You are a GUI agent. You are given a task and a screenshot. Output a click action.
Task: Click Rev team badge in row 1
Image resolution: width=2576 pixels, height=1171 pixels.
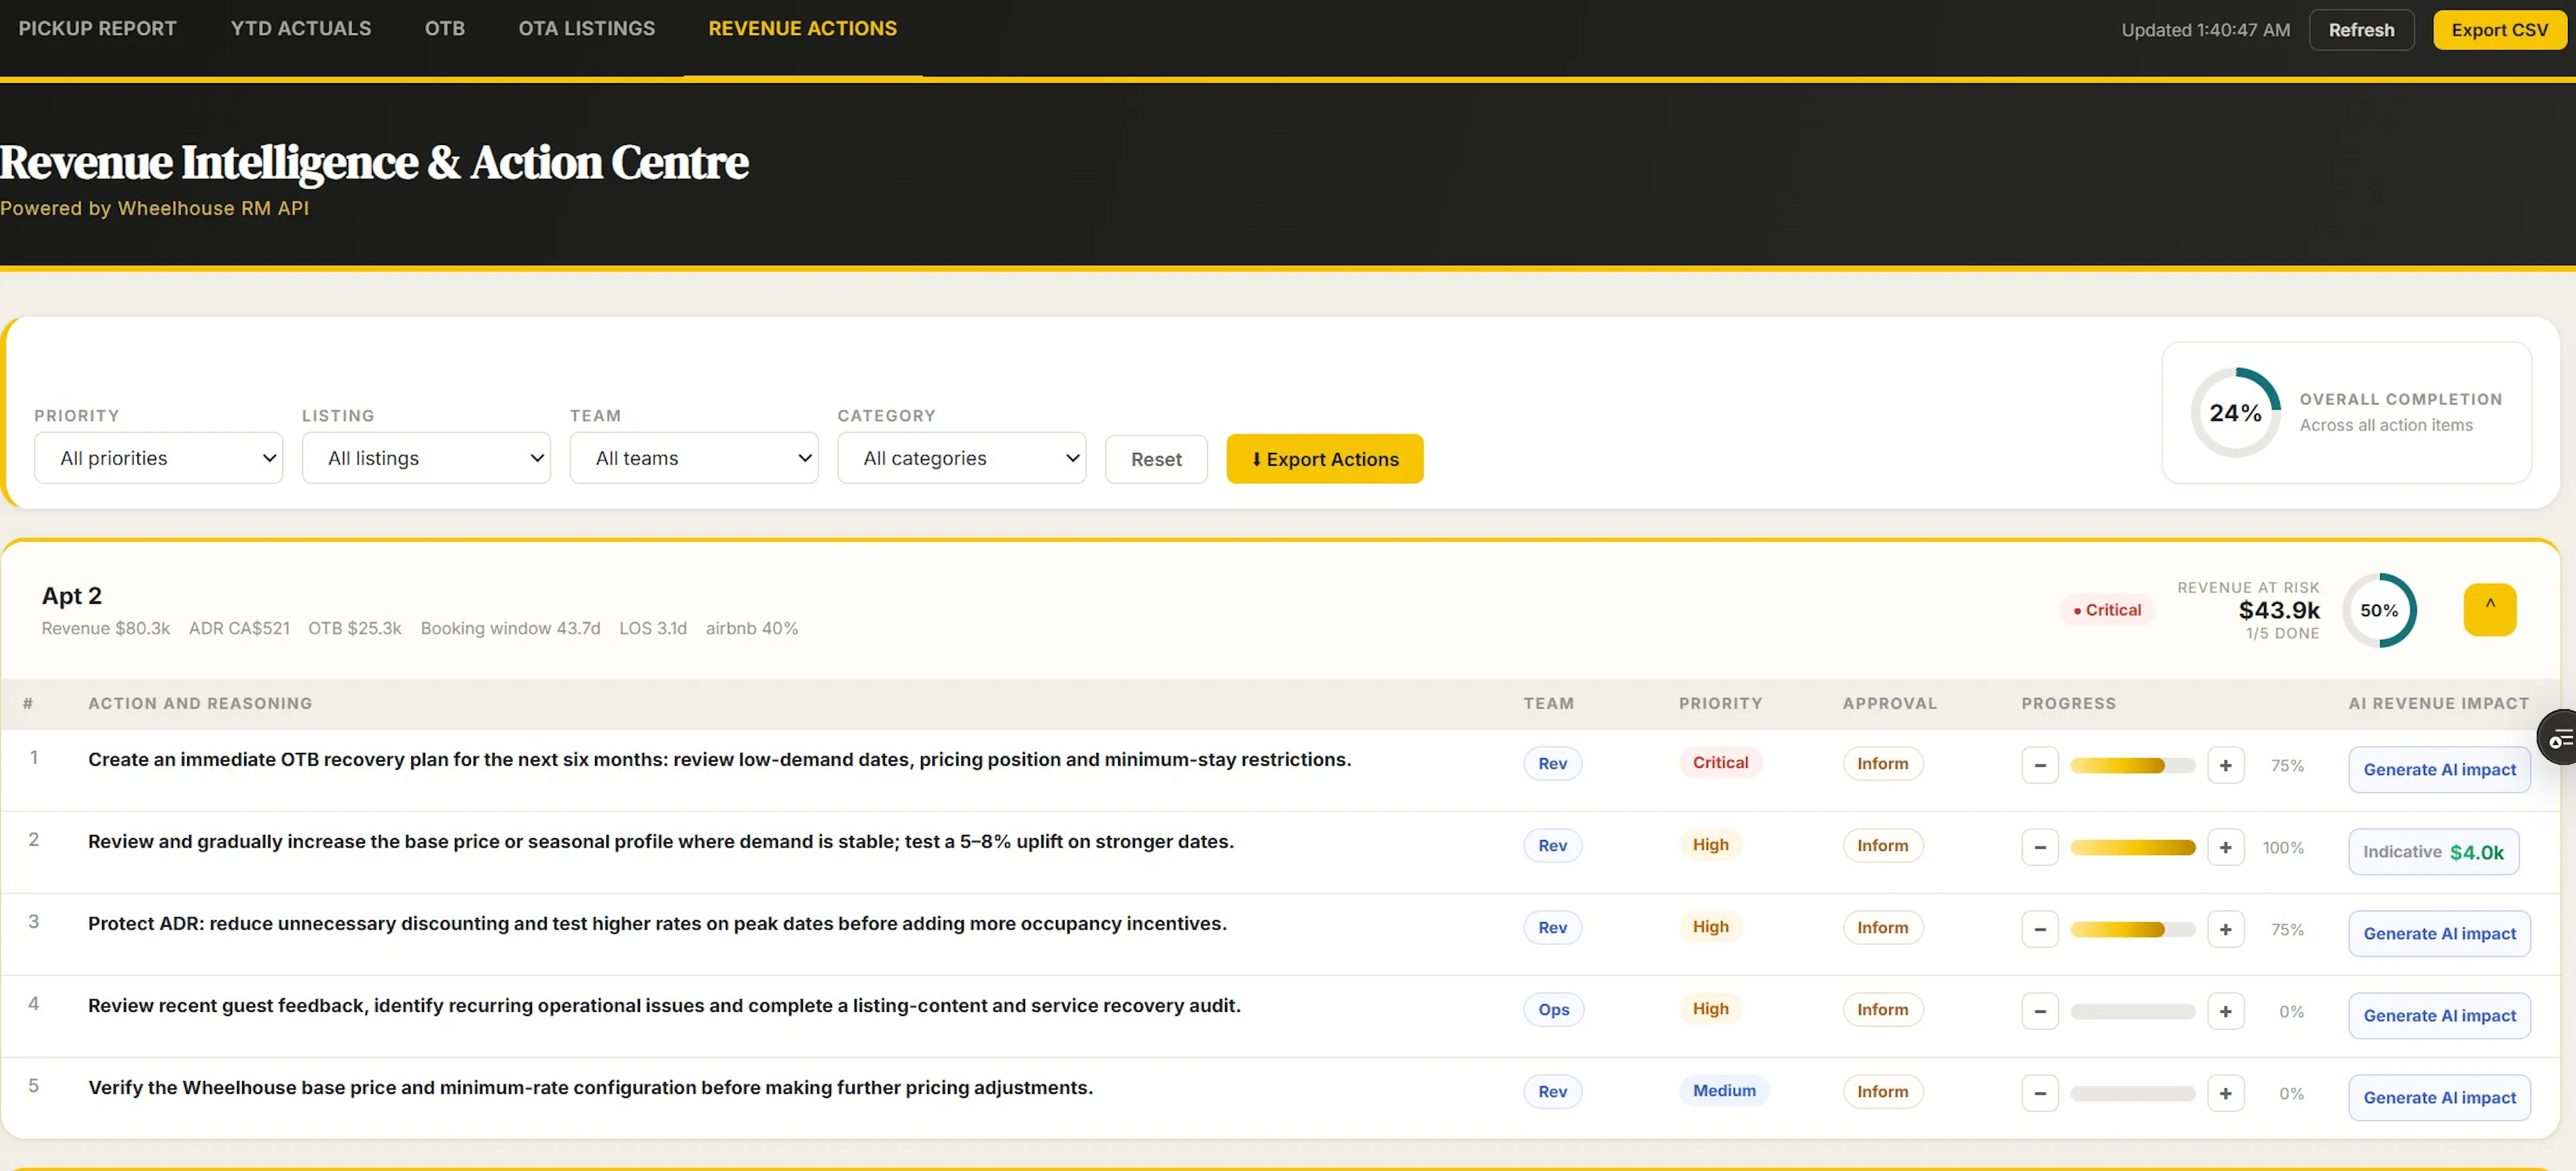pyautogui.click(x=1552, y=764)
